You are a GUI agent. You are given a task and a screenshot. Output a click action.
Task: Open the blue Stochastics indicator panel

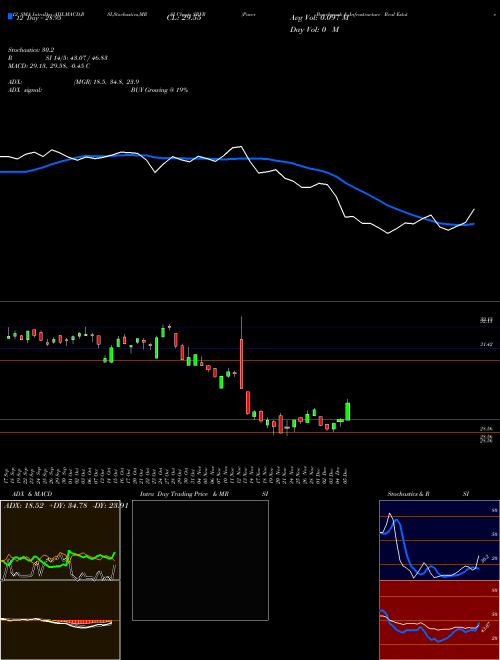[x=439, y=540]
